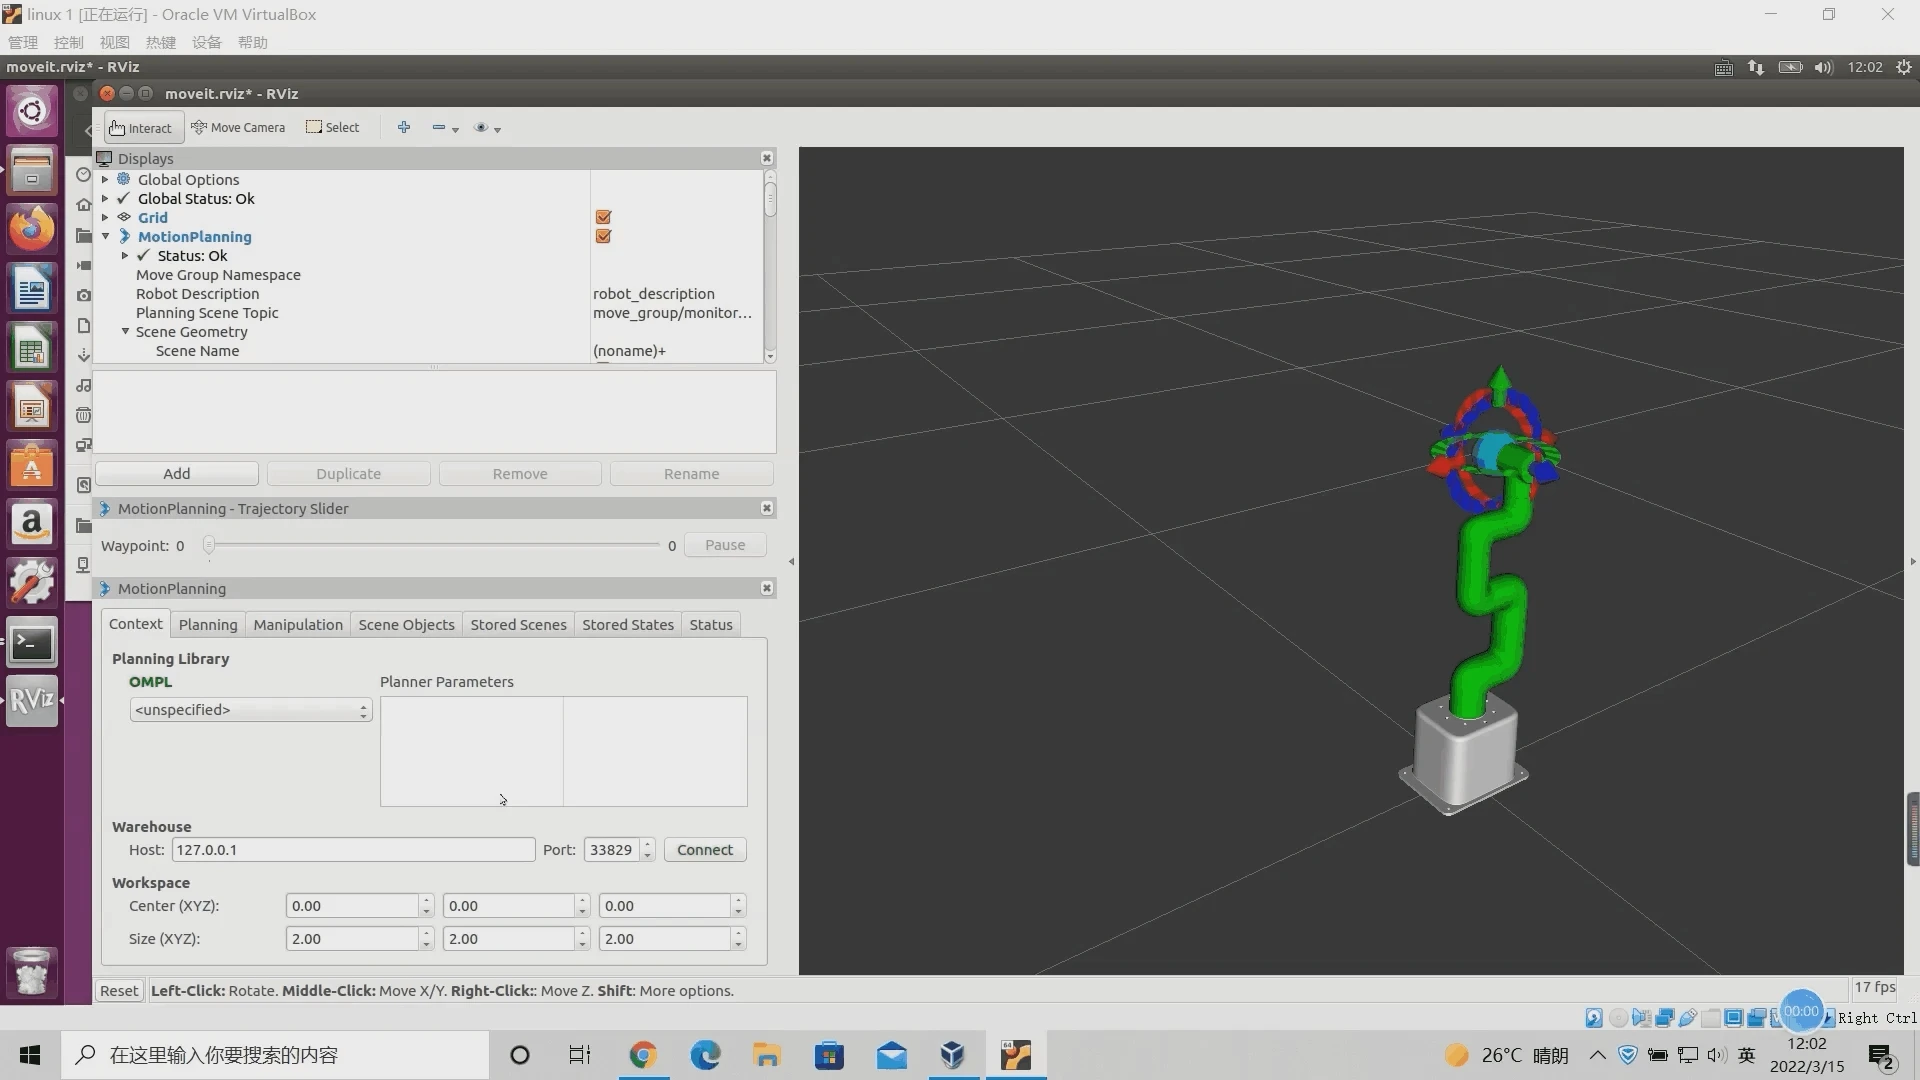Screen dimensions: 1920x1080
Task: Close the Trajectory Slider panel
Action: (767, 508)
